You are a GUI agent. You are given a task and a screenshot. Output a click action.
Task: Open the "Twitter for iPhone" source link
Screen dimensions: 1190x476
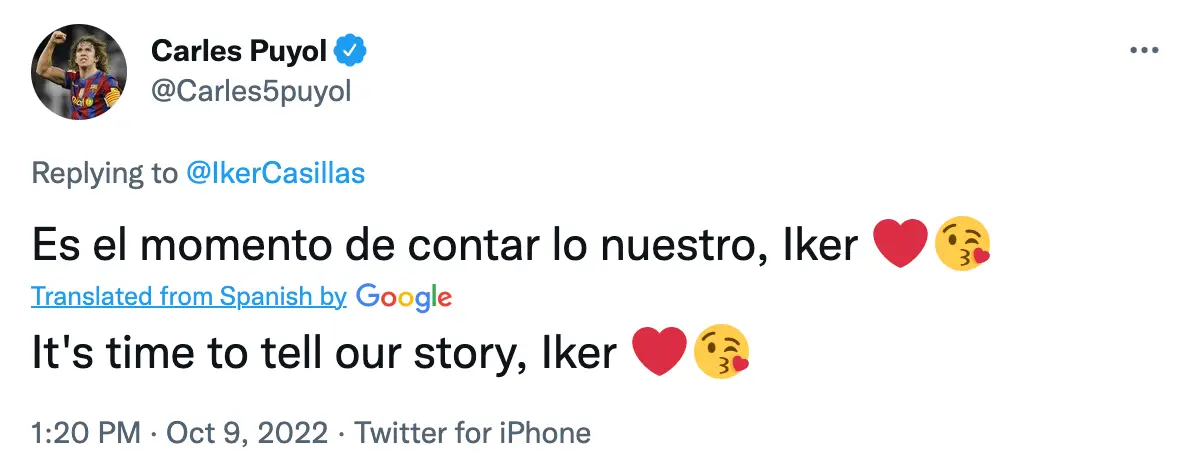[x=473, y=433]
